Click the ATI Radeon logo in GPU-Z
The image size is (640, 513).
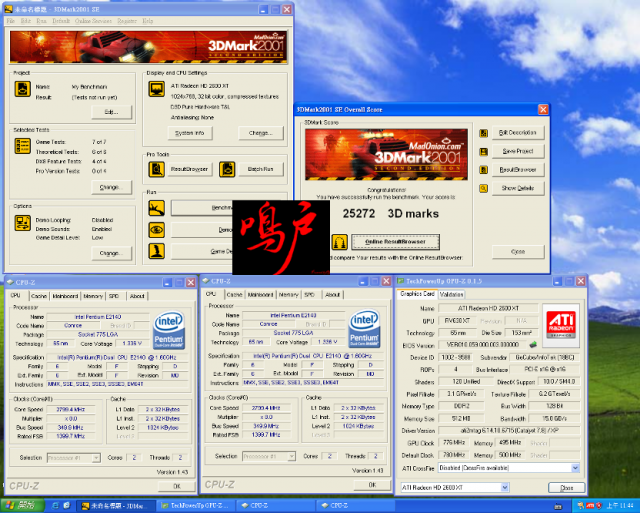(561, 325)
